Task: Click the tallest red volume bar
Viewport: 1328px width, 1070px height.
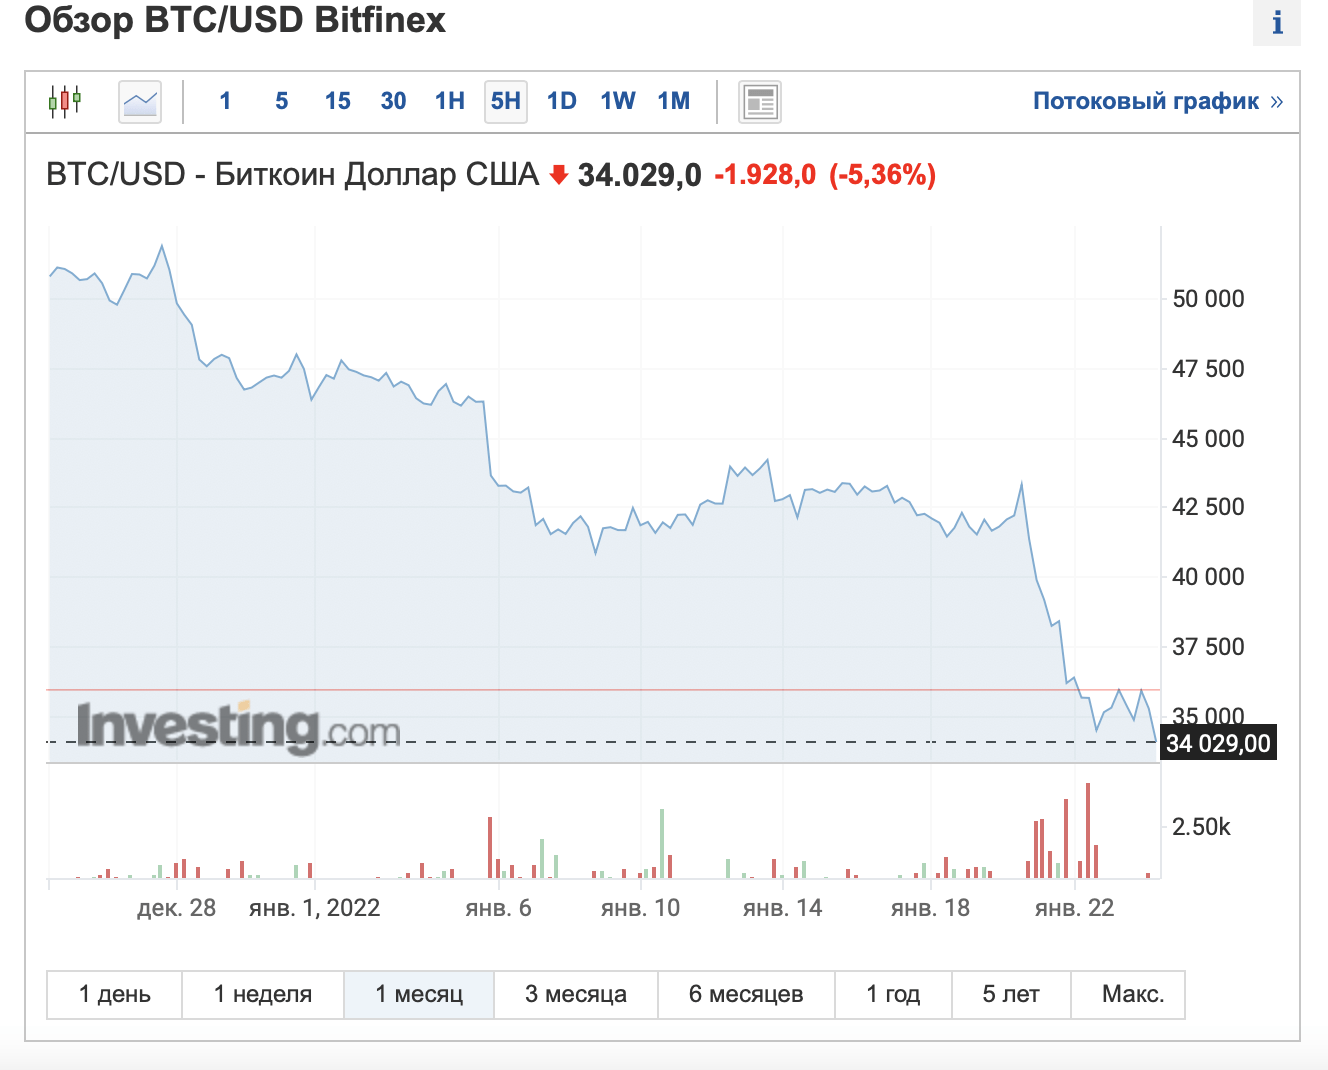Action: click(1087, 830)
